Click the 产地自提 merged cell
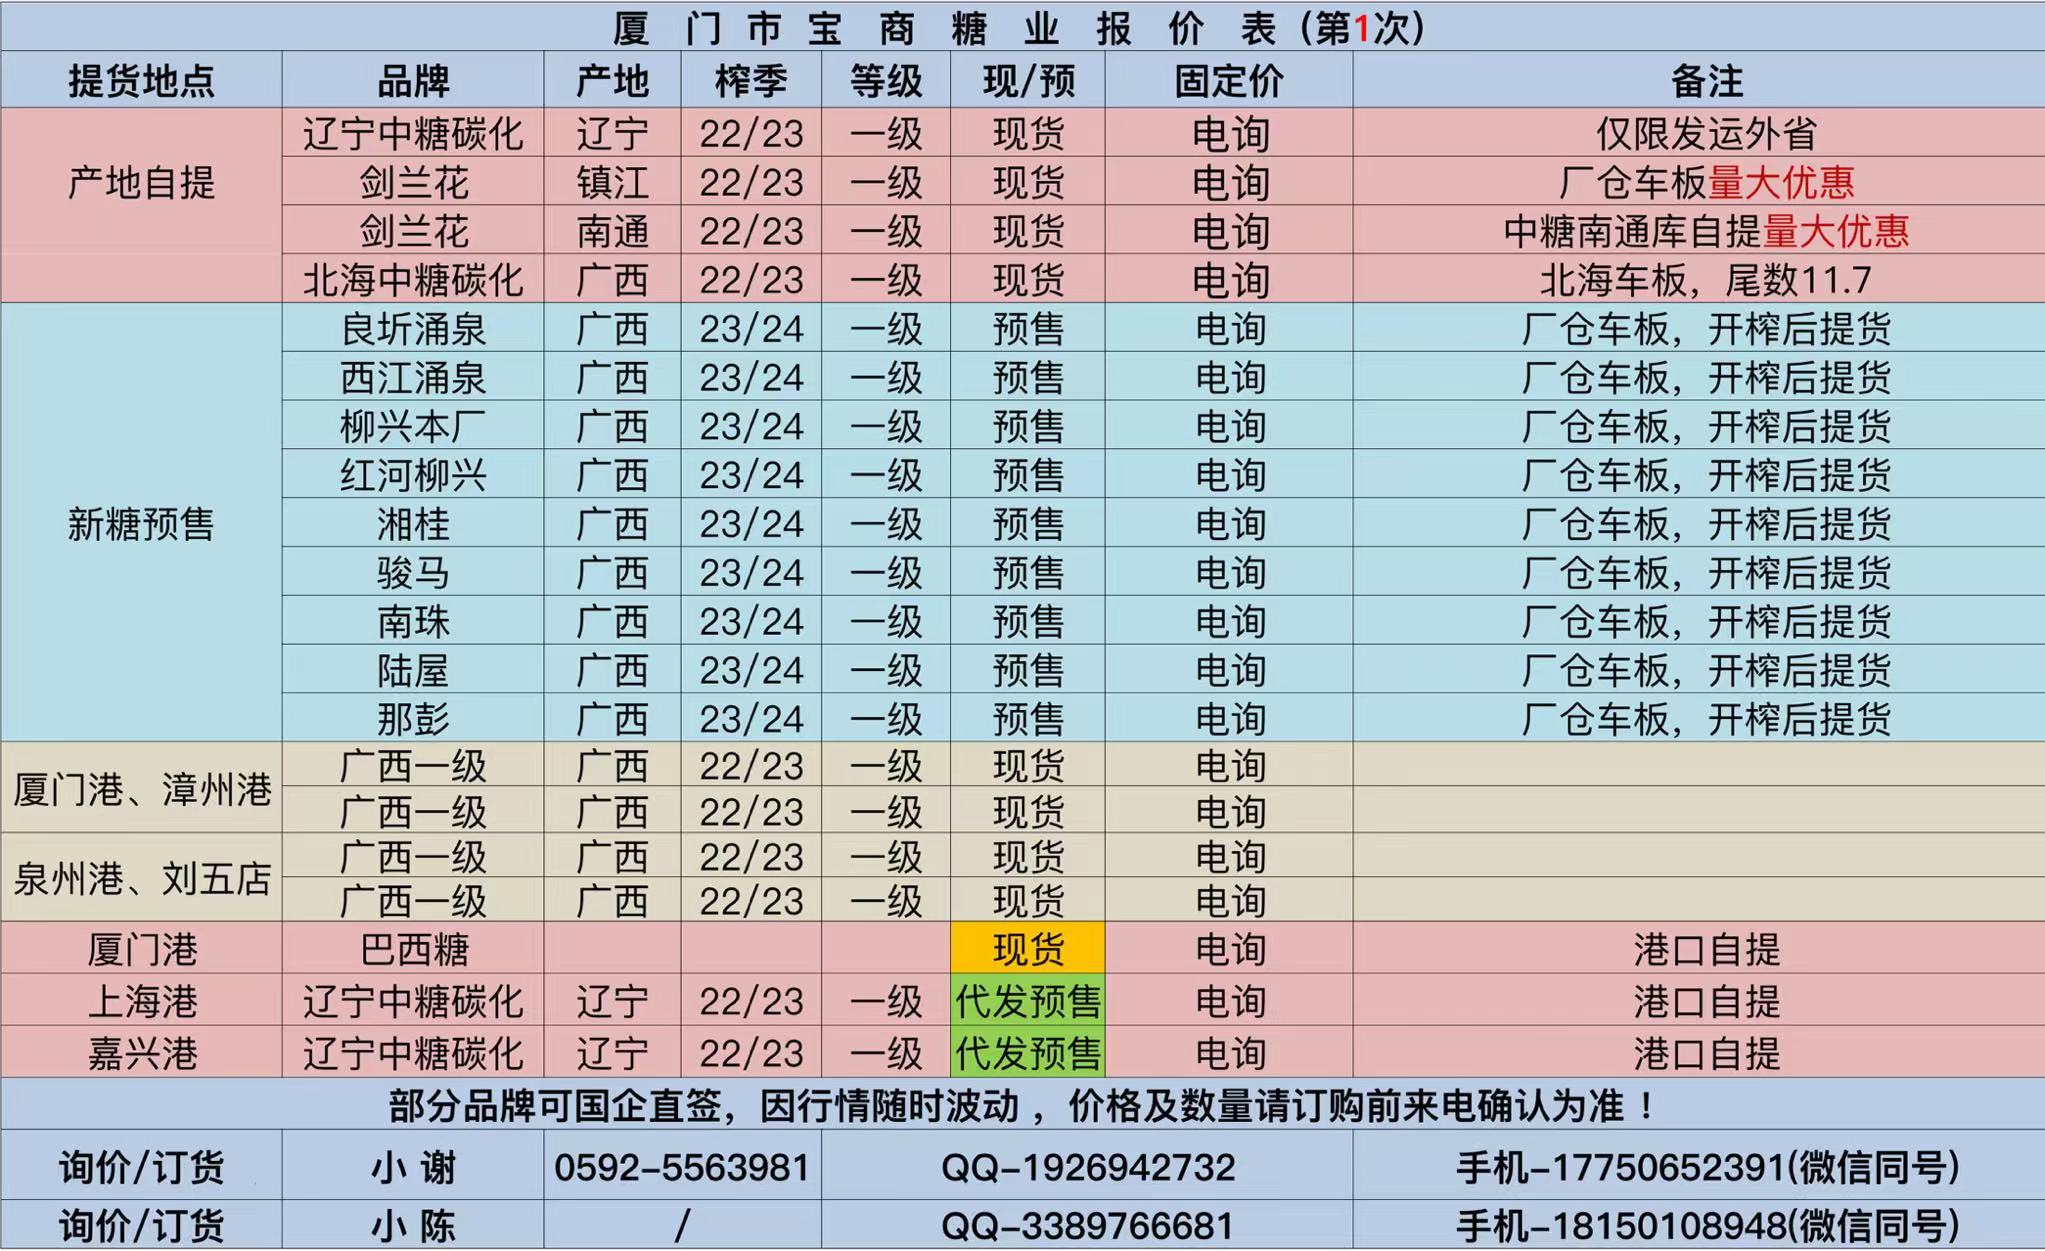The width and height of the screenshot is (2045, 1251). click(141, 183)
